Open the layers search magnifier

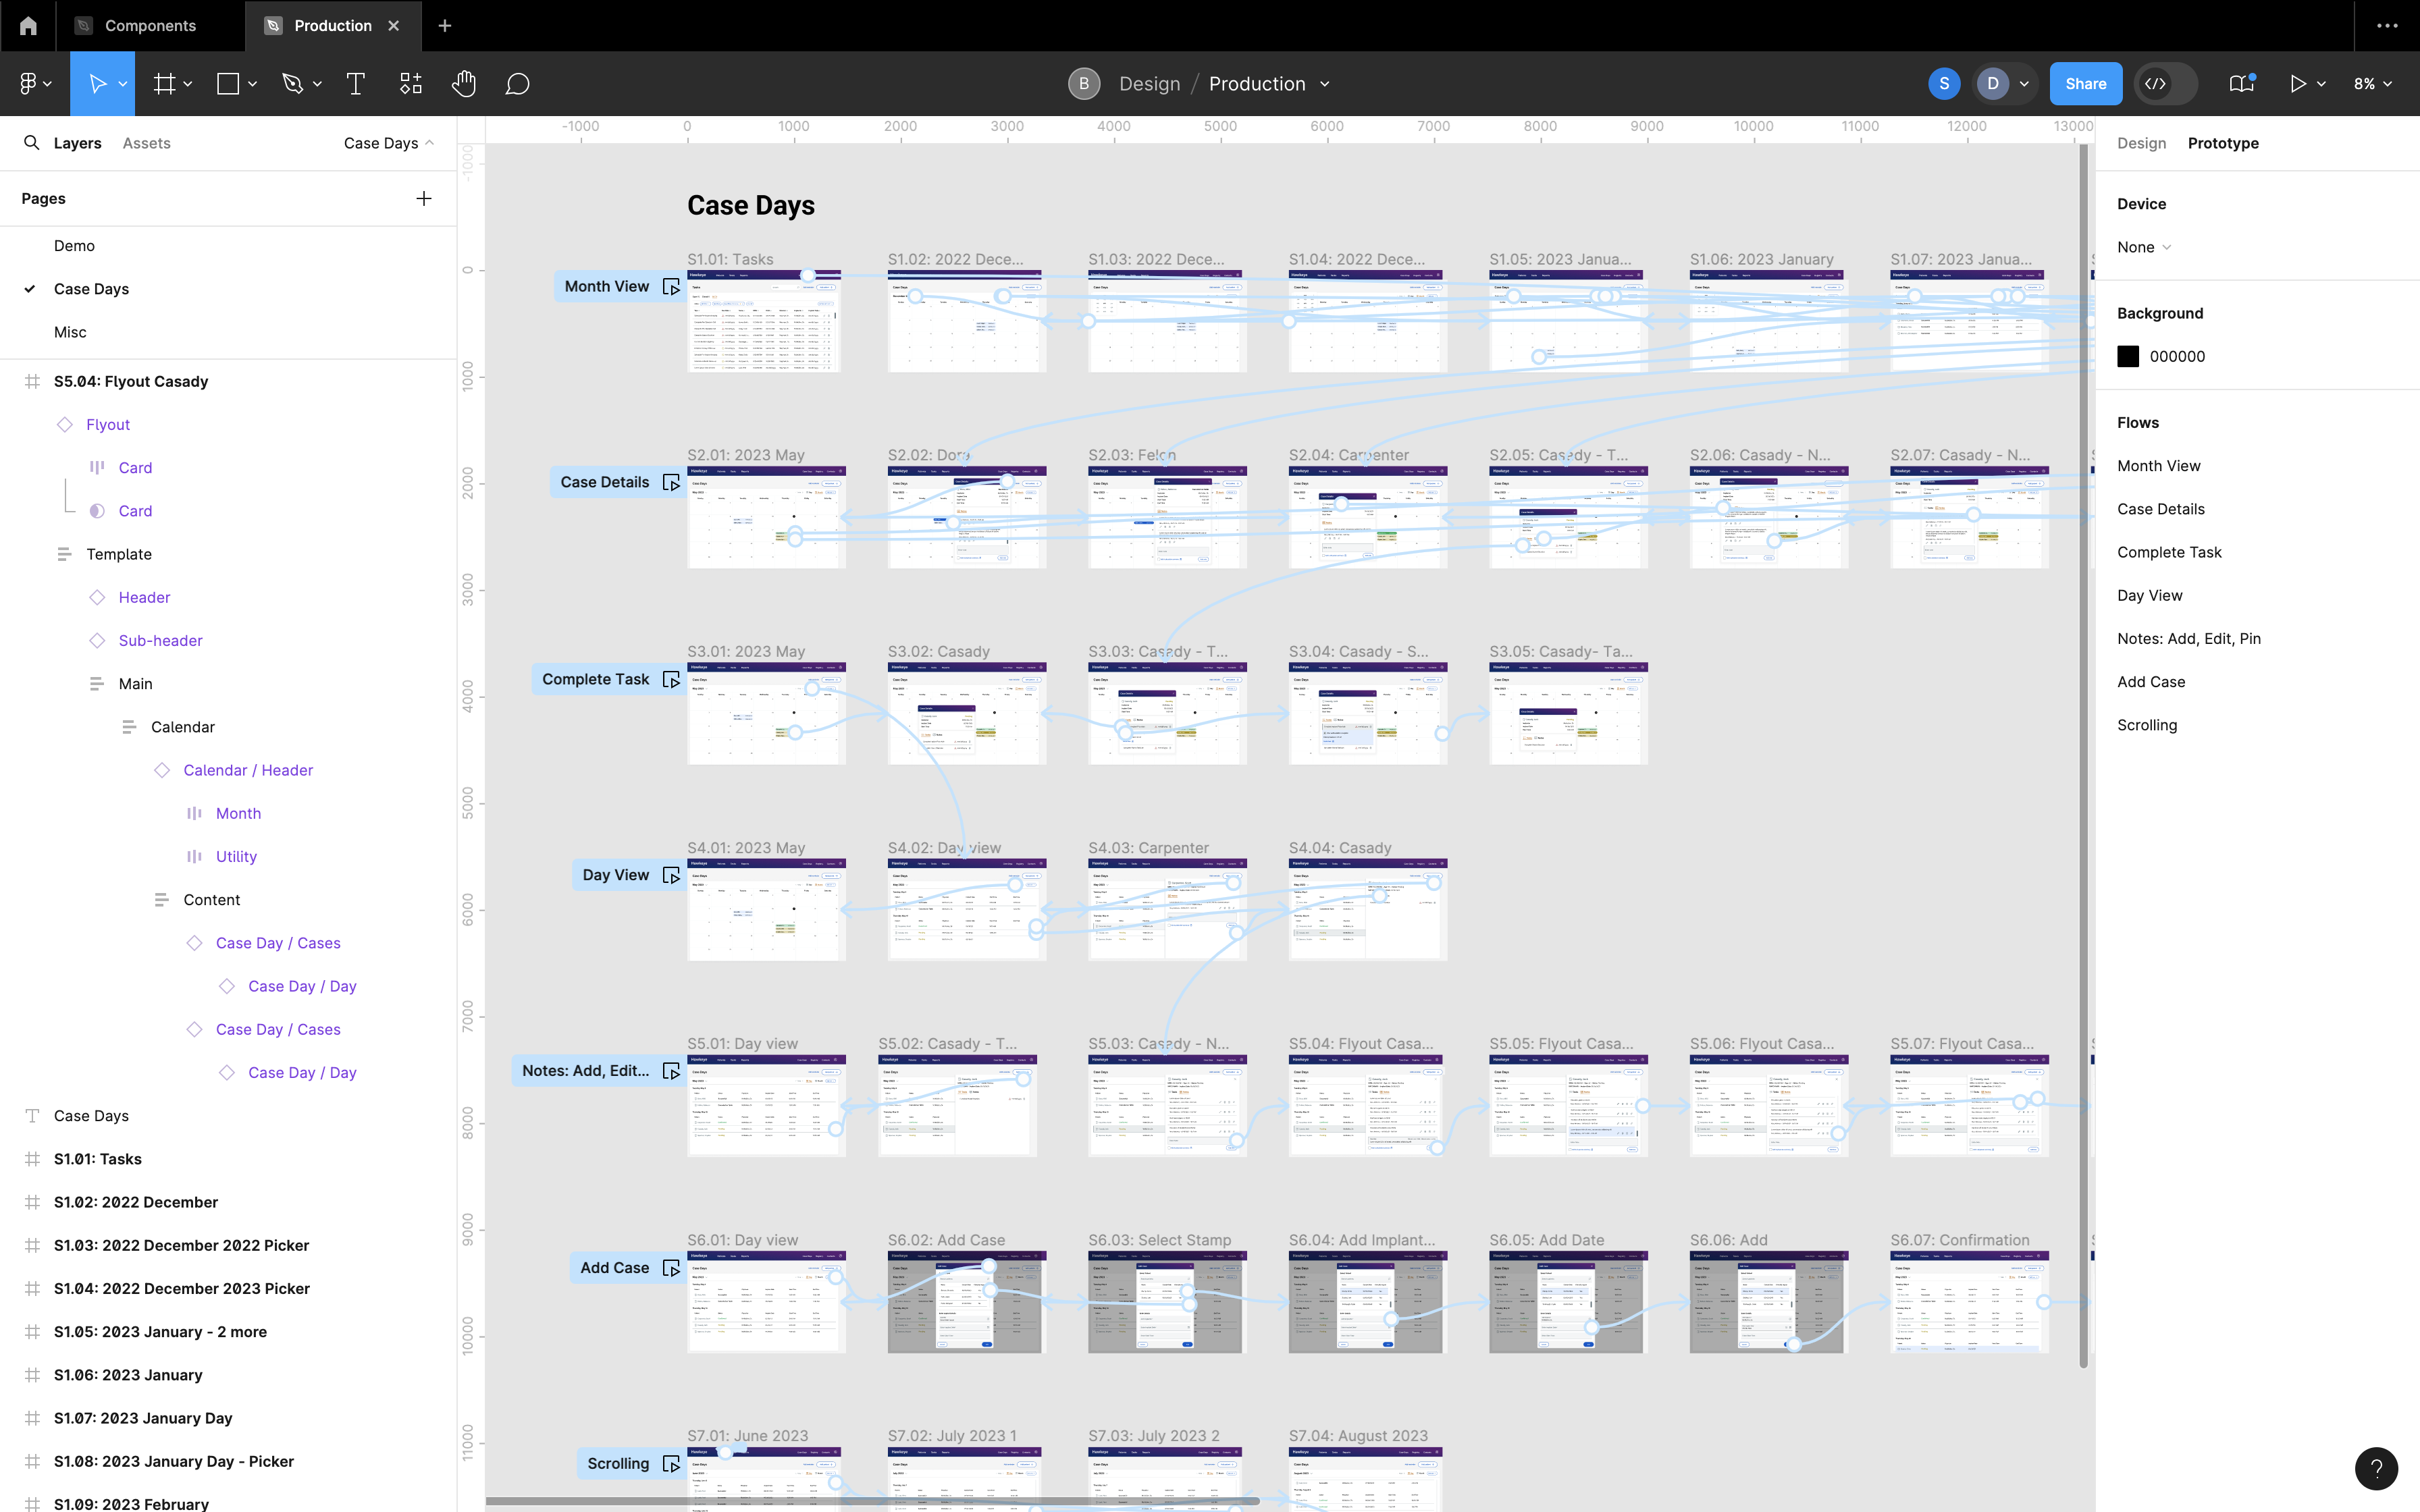(x=32, y=143)
